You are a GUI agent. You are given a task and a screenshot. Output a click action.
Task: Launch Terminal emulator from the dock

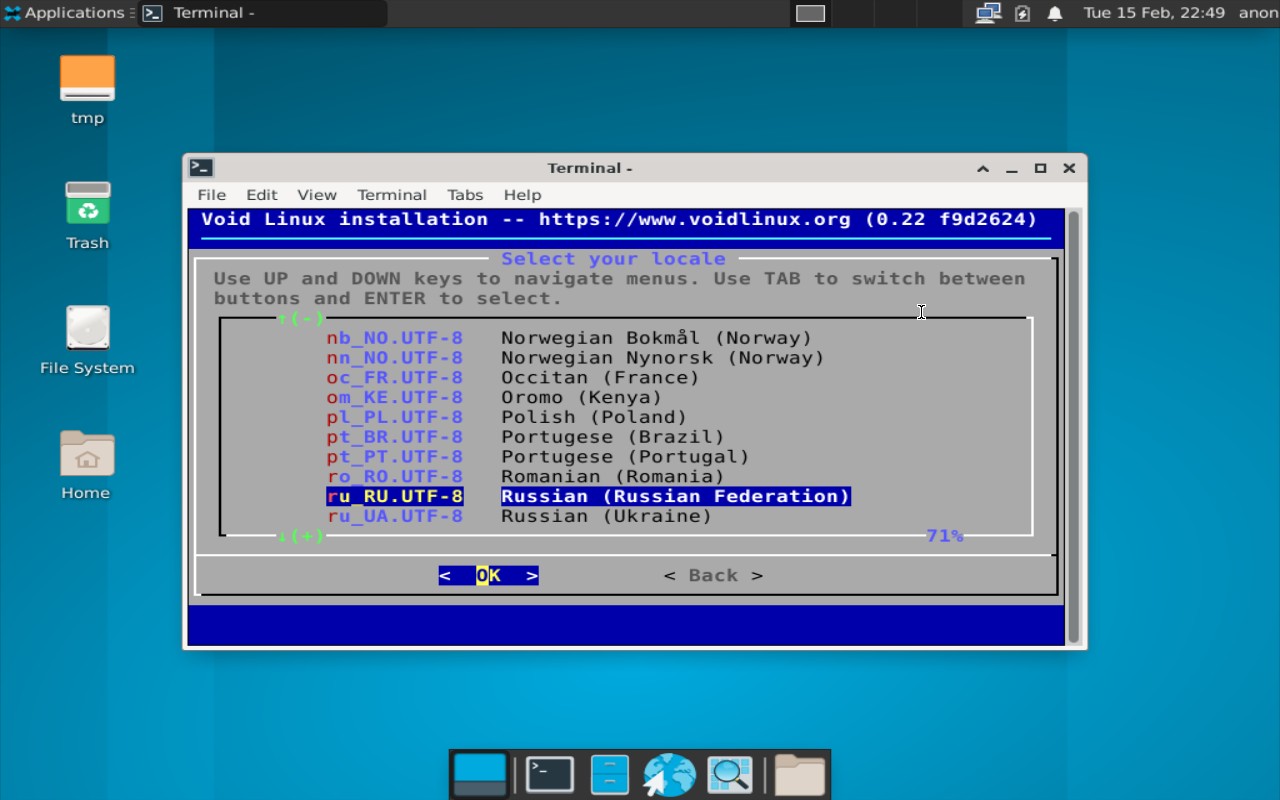coord(550,775)
